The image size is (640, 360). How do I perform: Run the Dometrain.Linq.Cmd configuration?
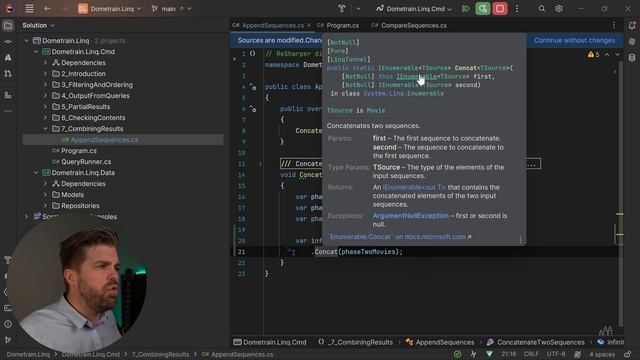tap(465, 9)
